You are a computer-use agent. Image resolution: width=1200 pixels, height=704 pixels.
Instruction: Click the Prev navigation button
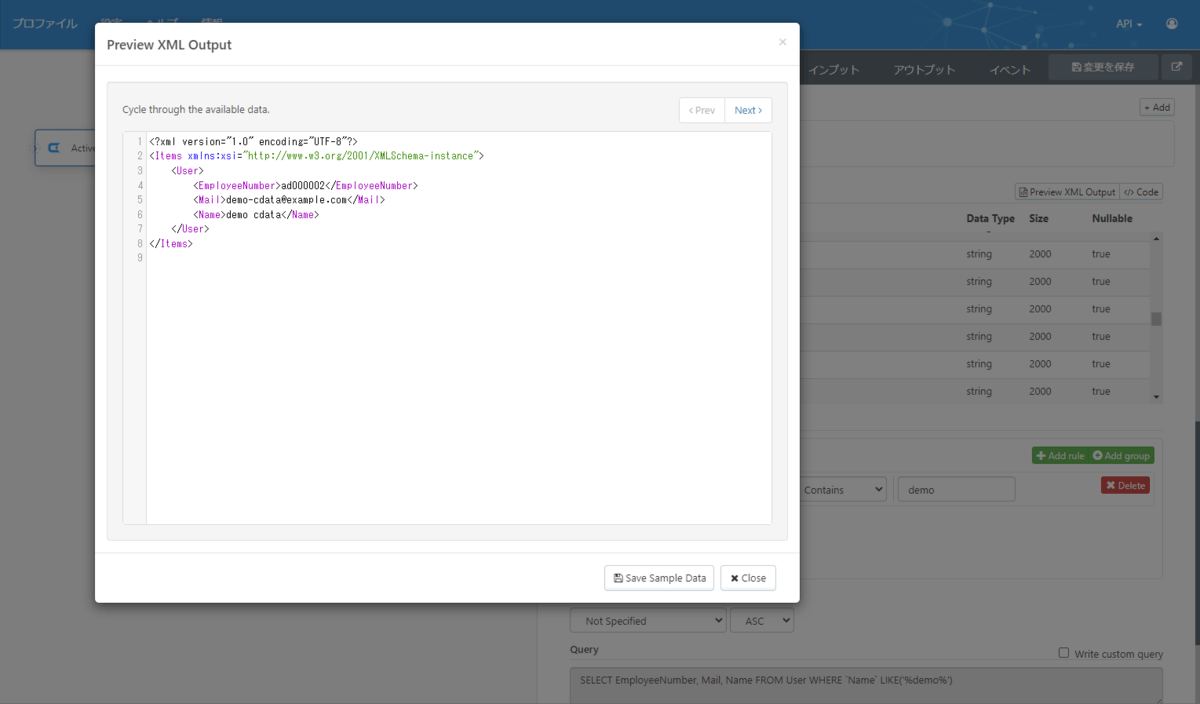click(701, 110)
